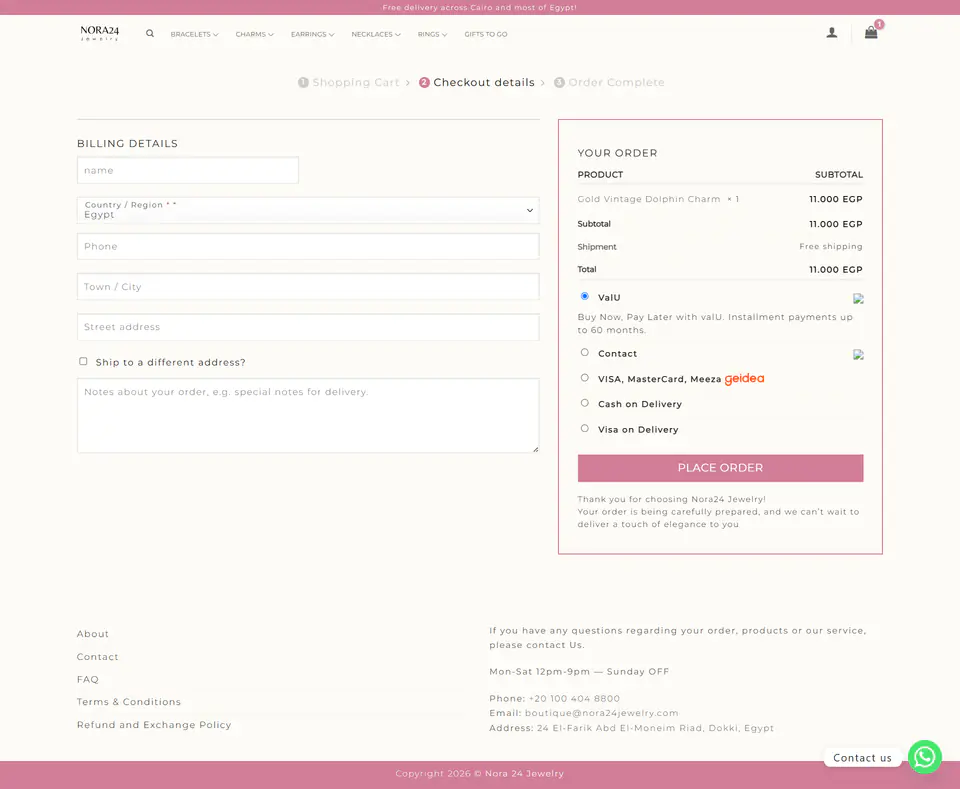Go to Order Complete step
This screenshot has width=960, height=789.
(x=609, y=83)
